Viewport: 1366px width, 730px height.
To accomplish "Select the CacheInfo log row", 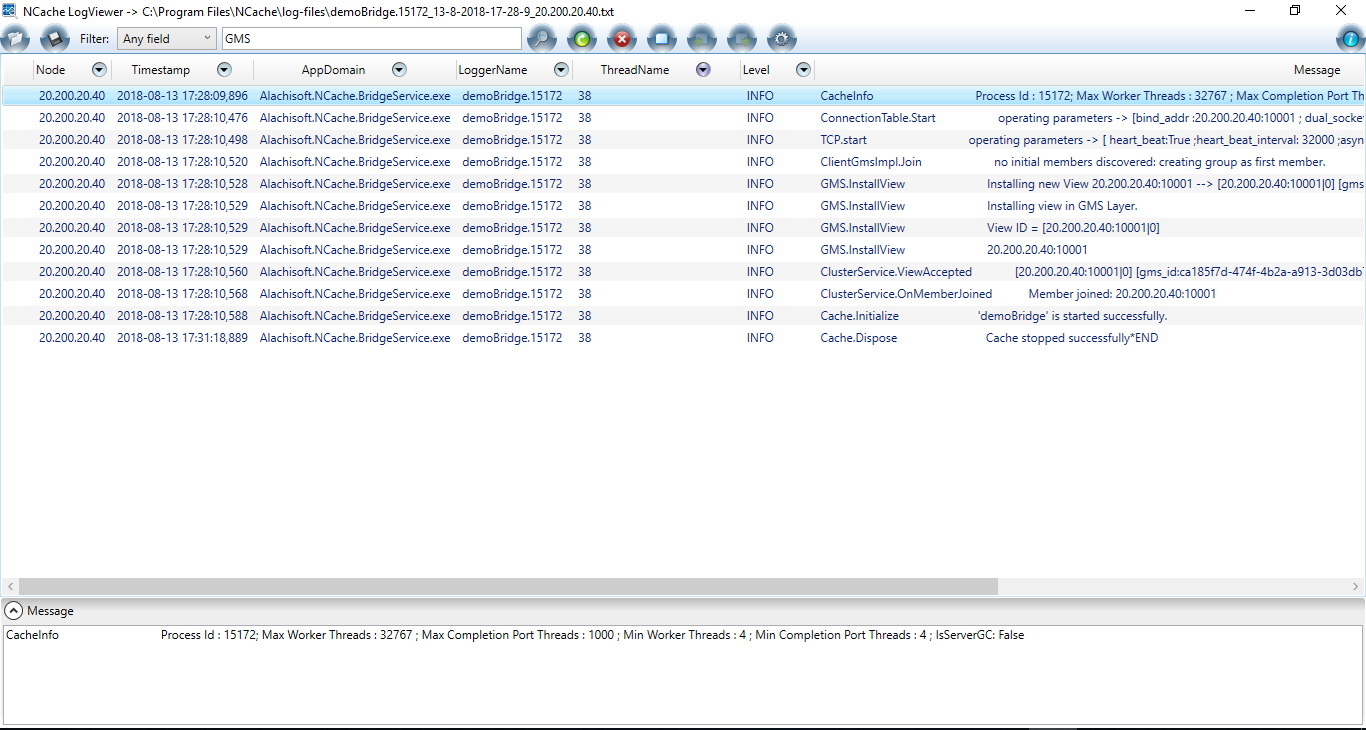I will (683, 96).
